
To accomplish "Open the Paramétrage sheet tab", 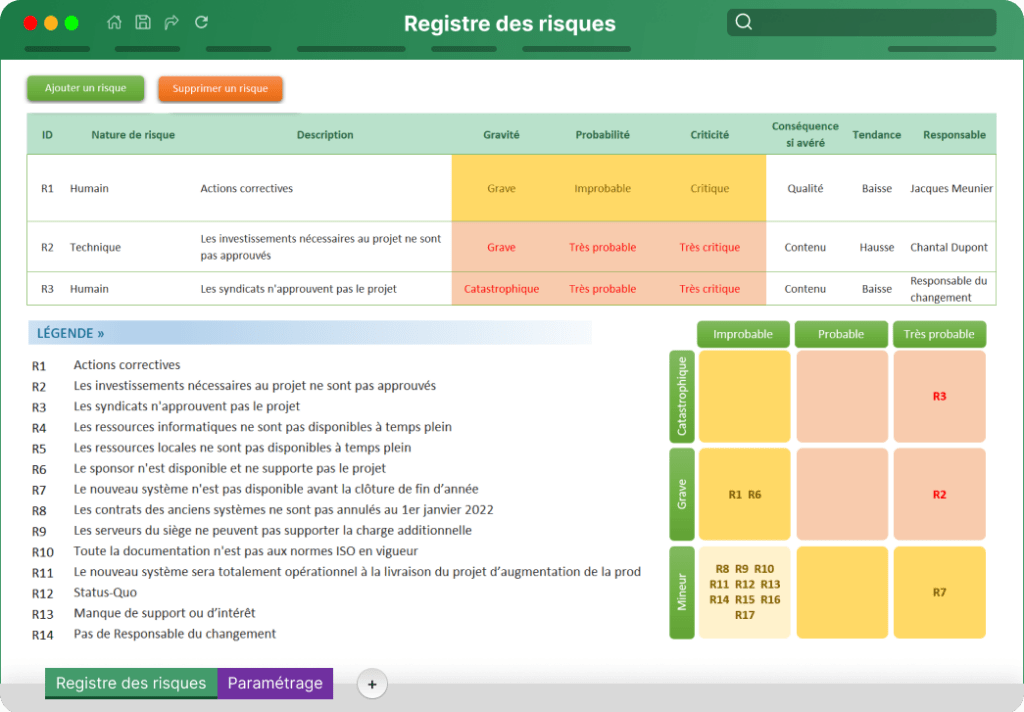I will [x=275, y=683].
